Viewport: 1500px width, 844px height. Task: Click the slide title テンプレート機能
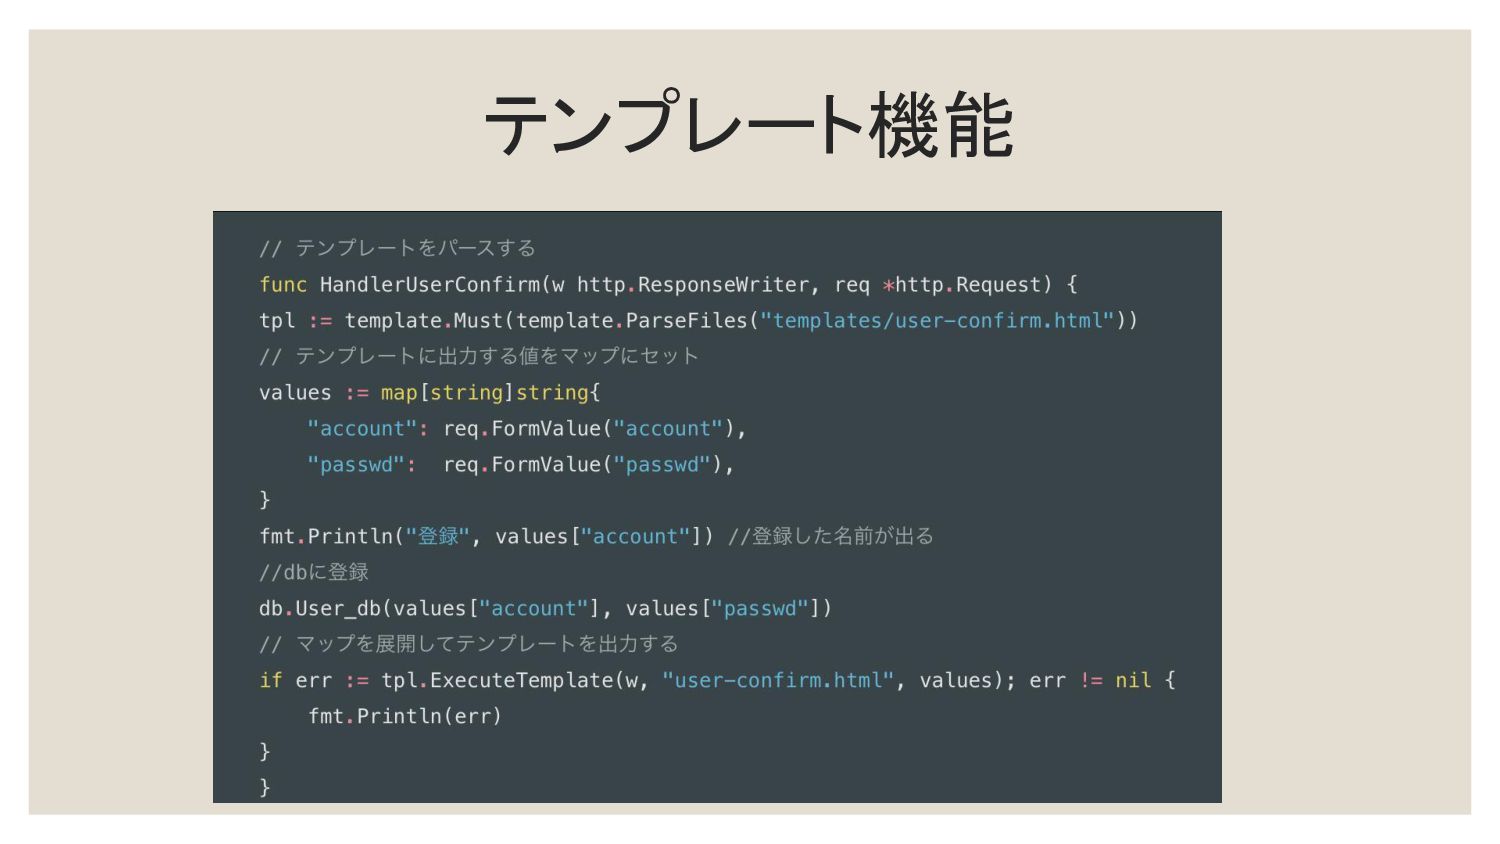tap(749, 125)
